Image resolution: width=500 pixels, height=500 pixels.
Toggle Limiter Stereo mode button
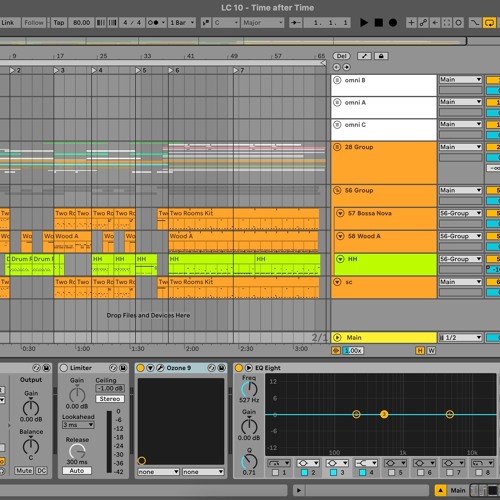[x=110, y=399]
